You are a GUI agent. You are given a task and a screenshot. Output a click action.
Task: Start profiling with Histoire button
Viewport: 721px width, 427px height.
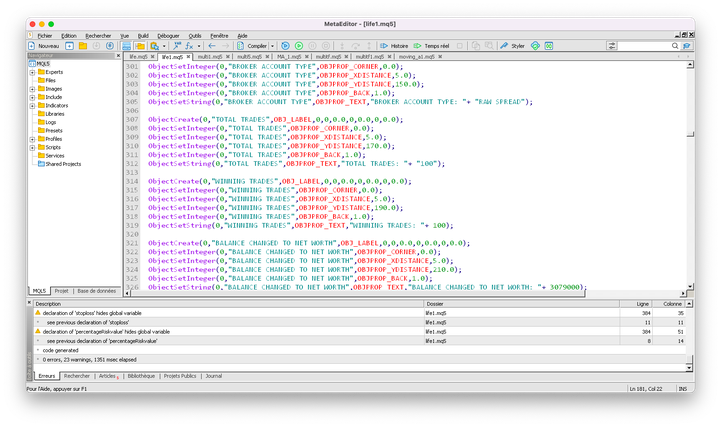(394, 46)
